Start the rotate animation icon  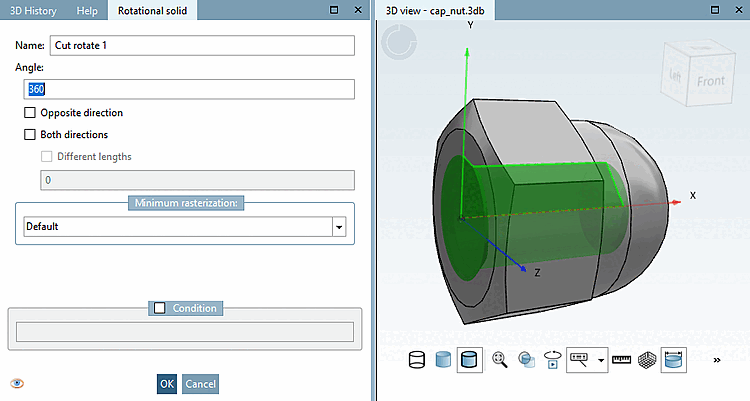(x=551, y=358)
